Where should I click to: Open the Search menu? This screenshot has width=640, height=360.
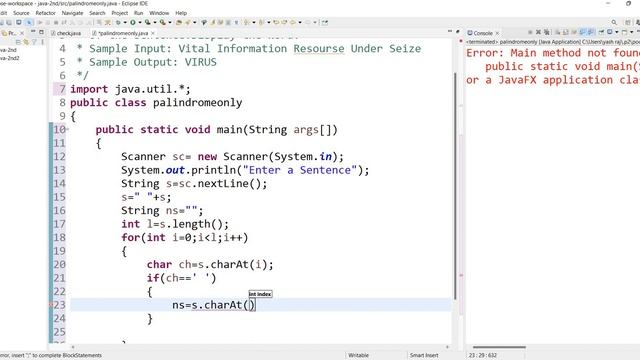pos(97,13)
